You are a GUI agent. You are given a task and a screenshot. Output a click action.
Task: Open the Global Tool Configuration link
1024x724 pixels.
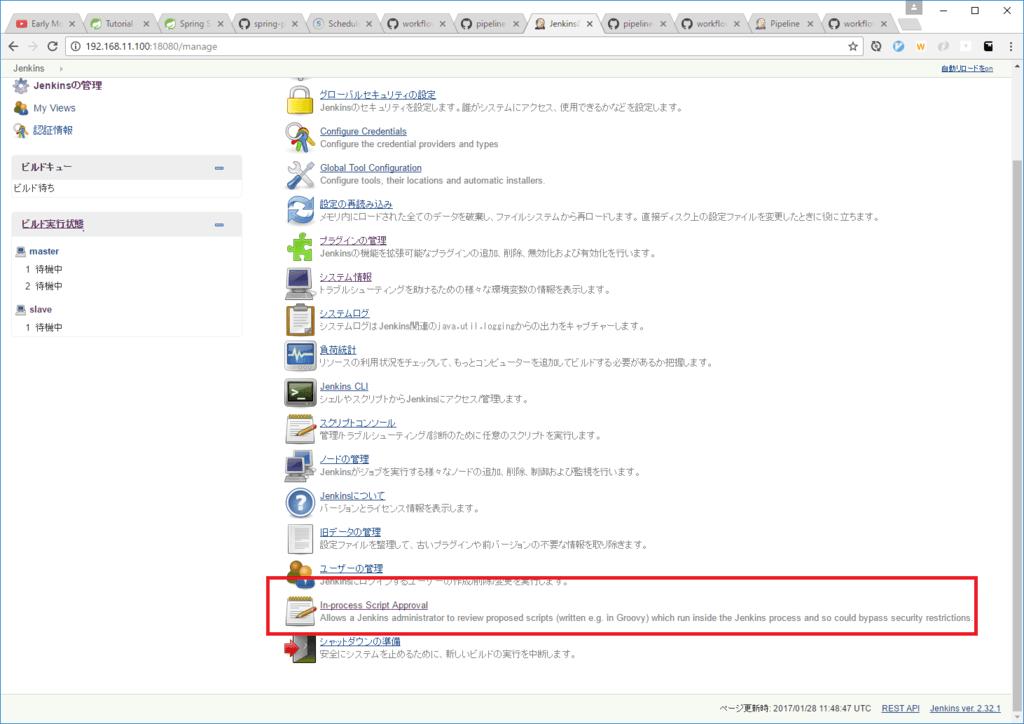pyautogui.click(x=370, y=168)
